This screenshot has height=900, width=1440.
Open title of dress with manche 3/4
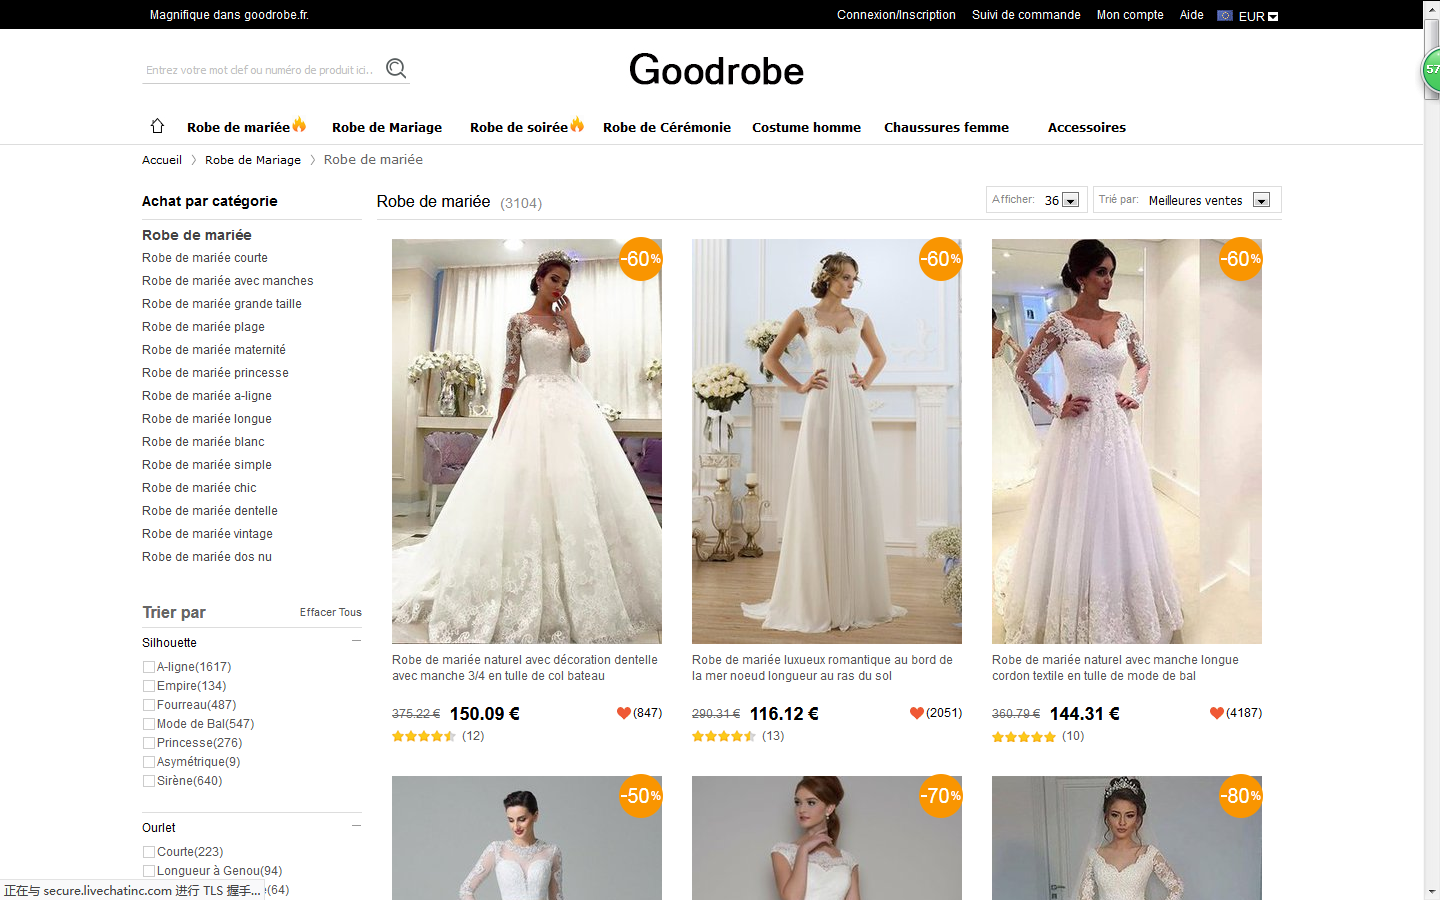[x=525, y=668]
